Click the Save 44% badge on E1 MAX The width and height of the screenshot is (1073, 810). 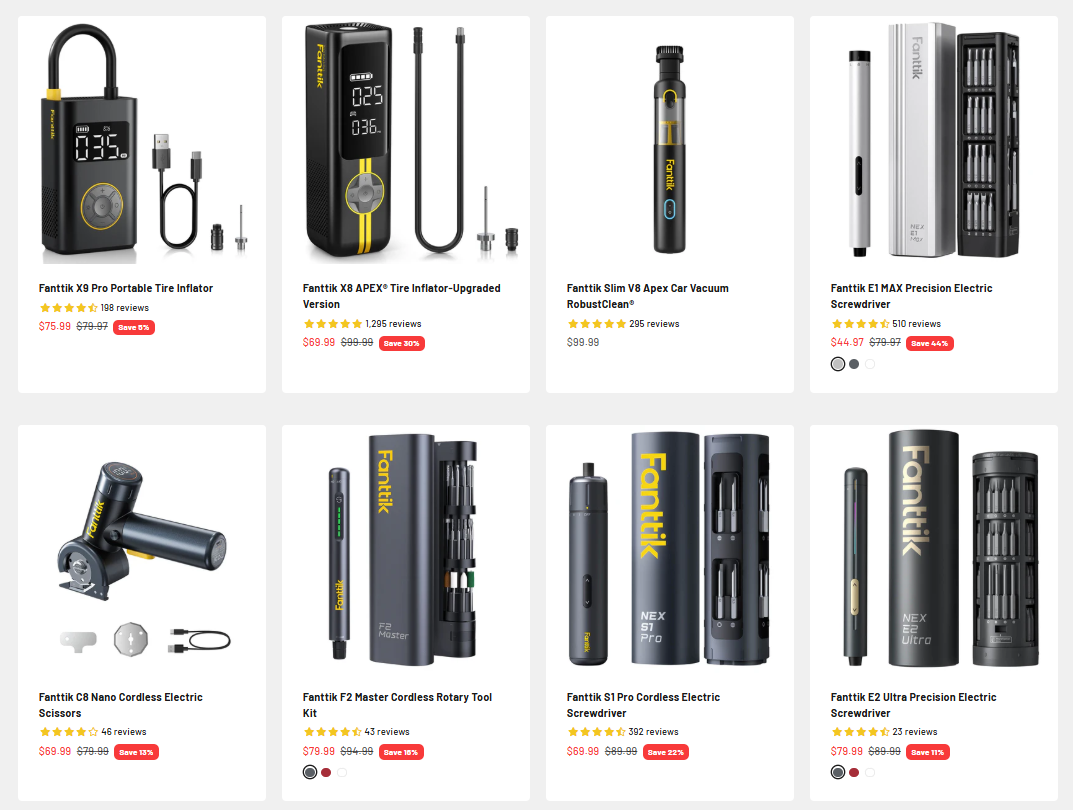929,343
